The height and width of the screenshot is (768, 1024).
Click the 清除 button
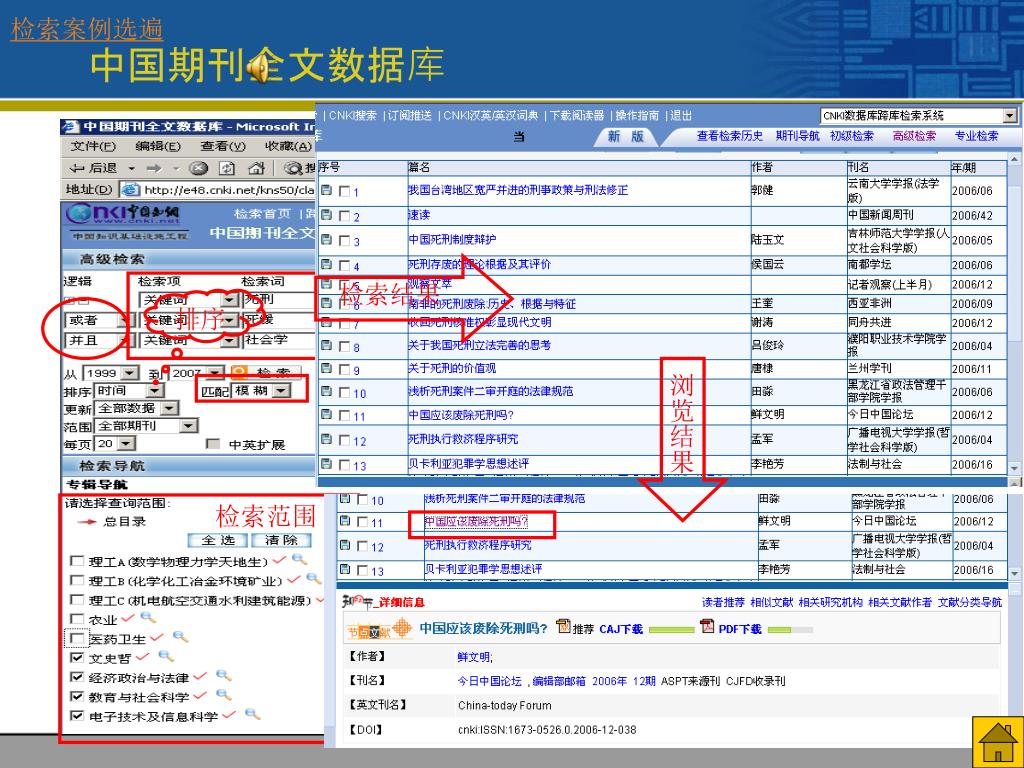(x=281, y=540)
